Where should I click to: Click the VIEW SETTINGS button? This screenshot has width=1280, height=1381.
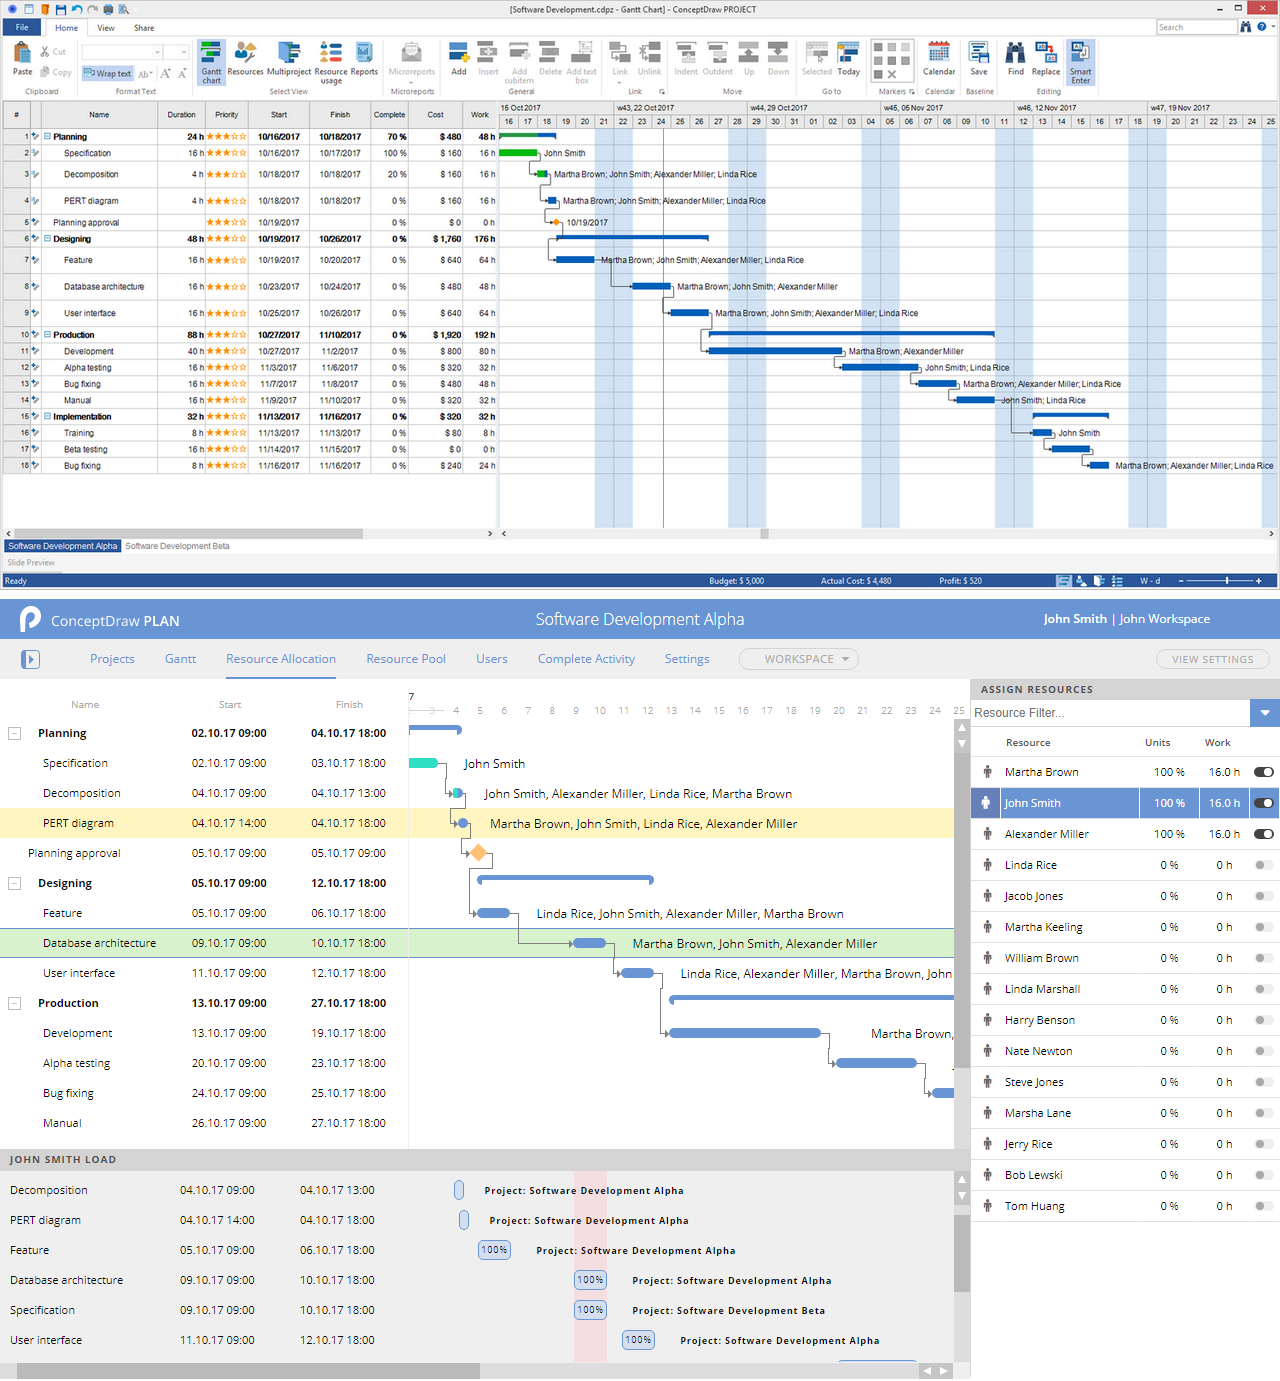(x=1212, y=659)
